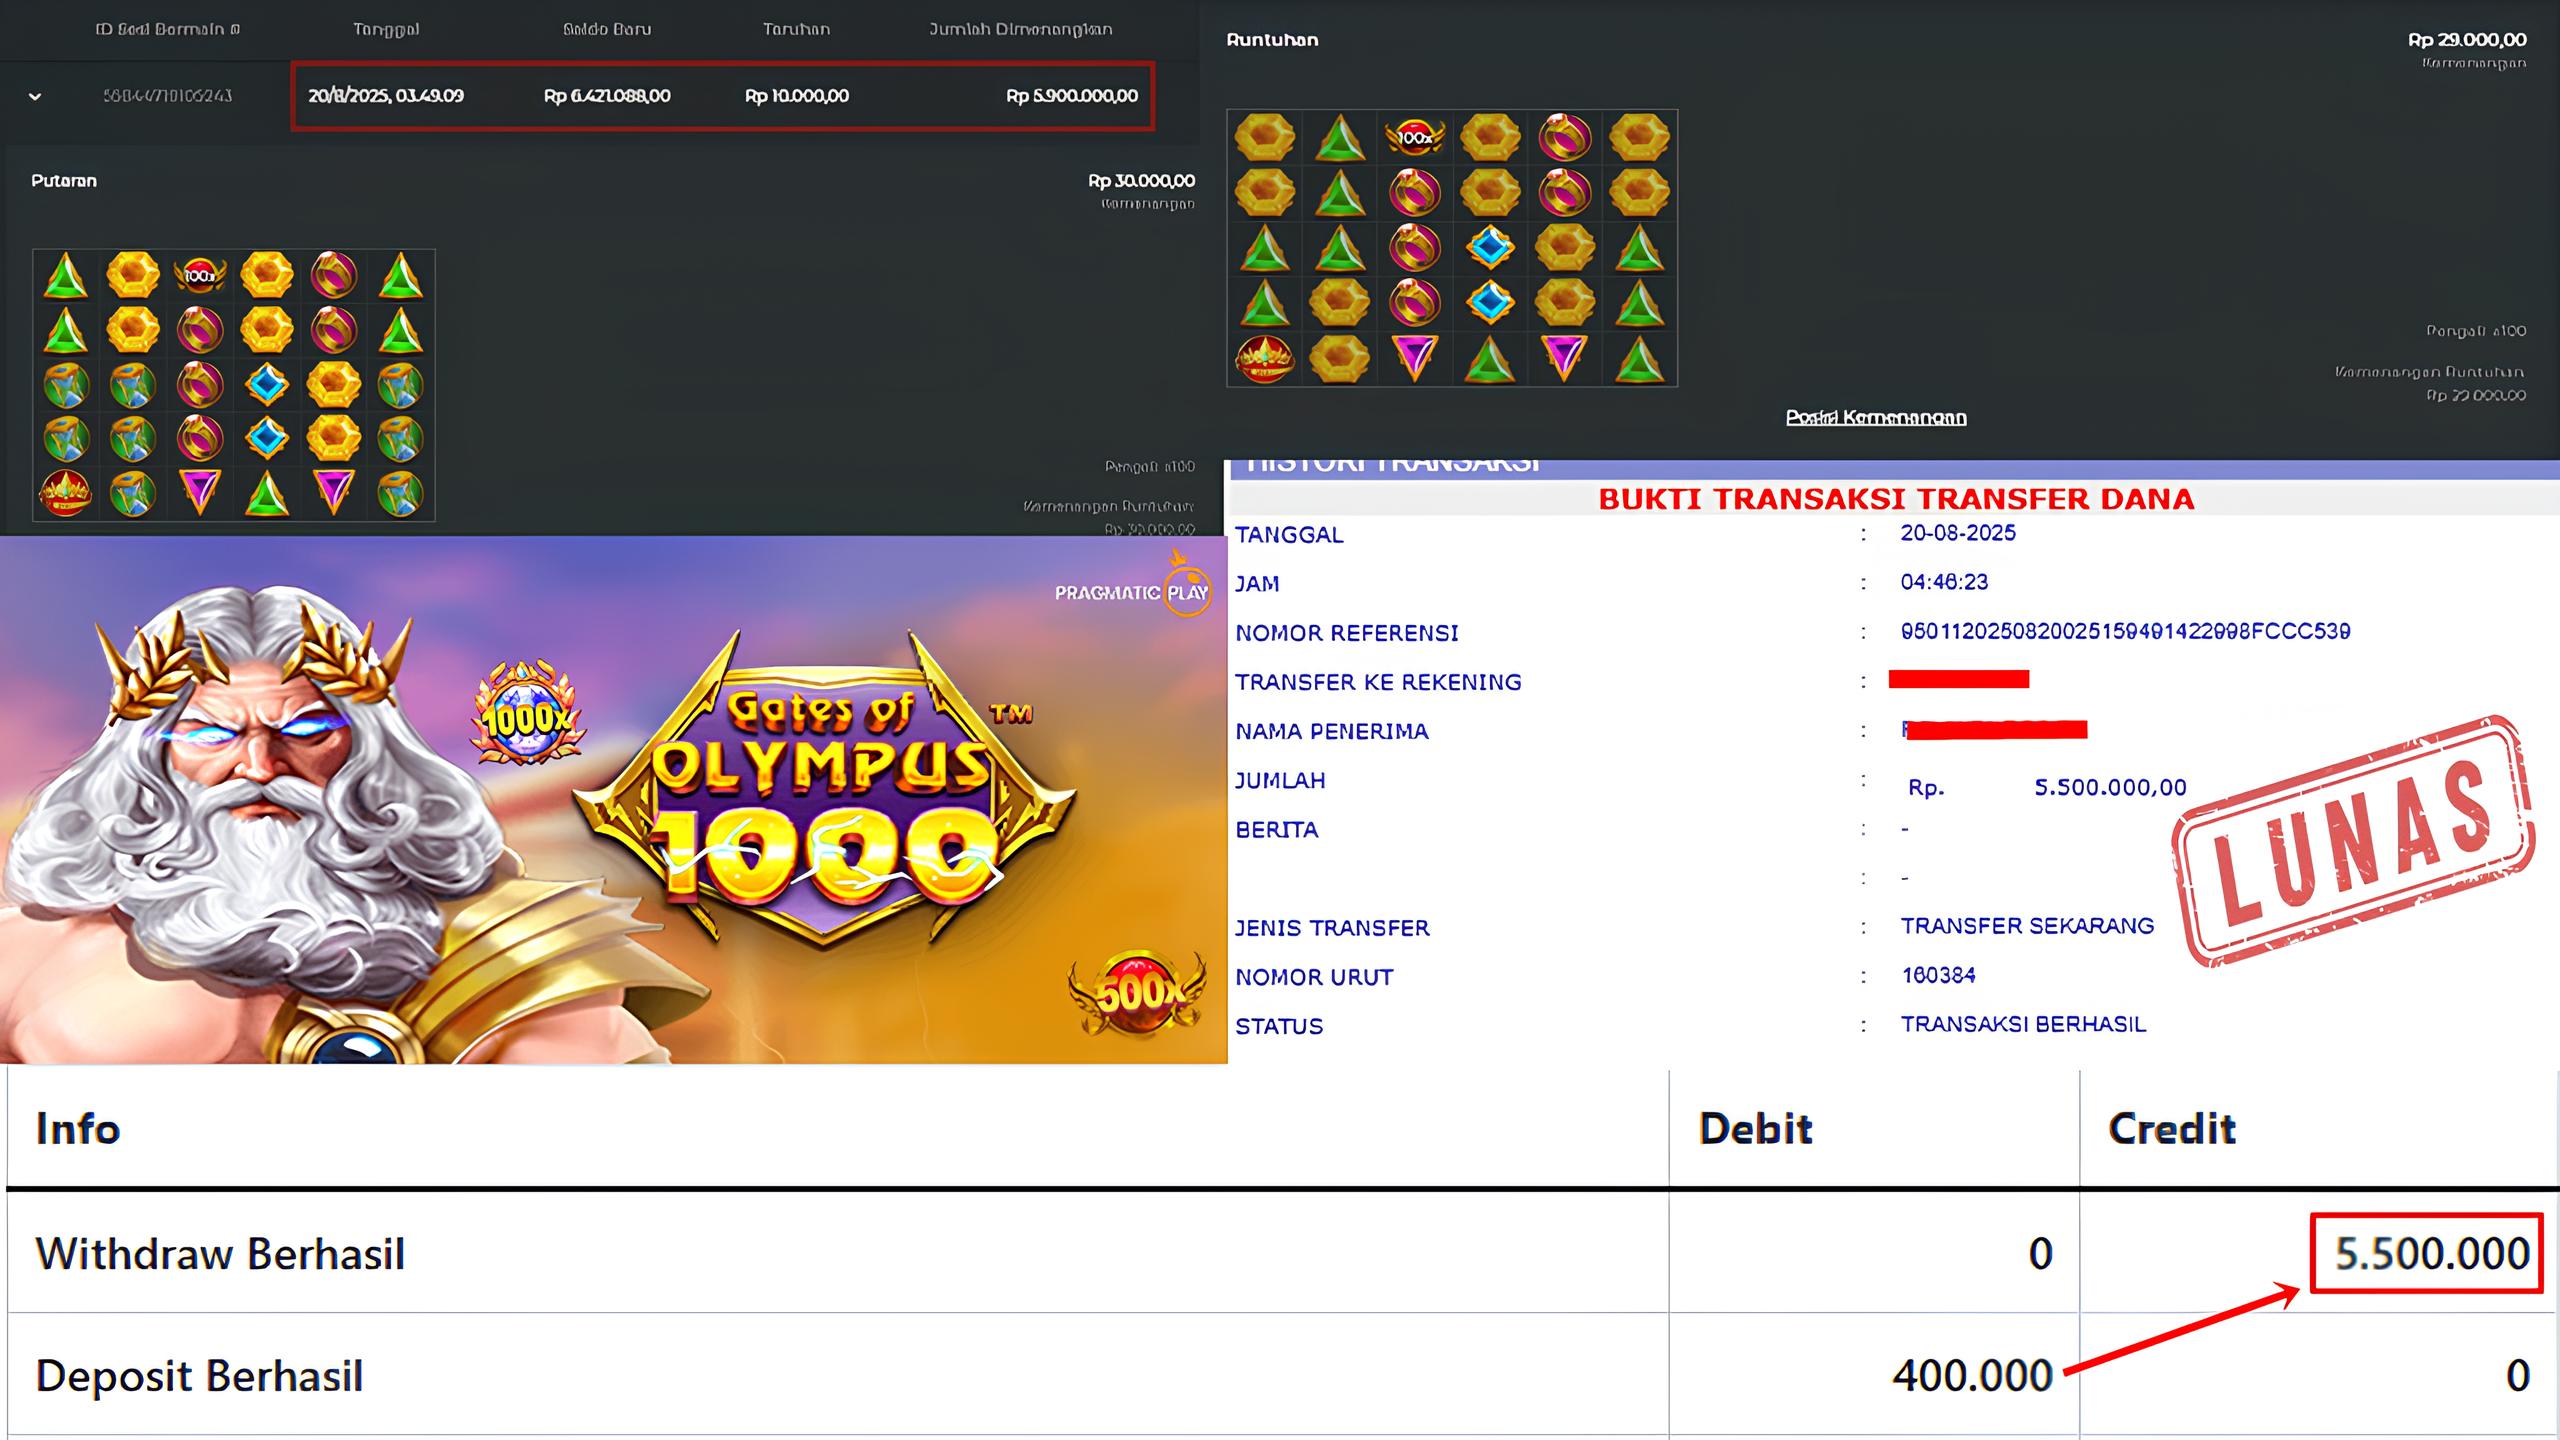Image resolution: width=2560 pixels, height=1440 pixels.
Task: Sort by the Taruhan column header
Action: coord(796,29)
